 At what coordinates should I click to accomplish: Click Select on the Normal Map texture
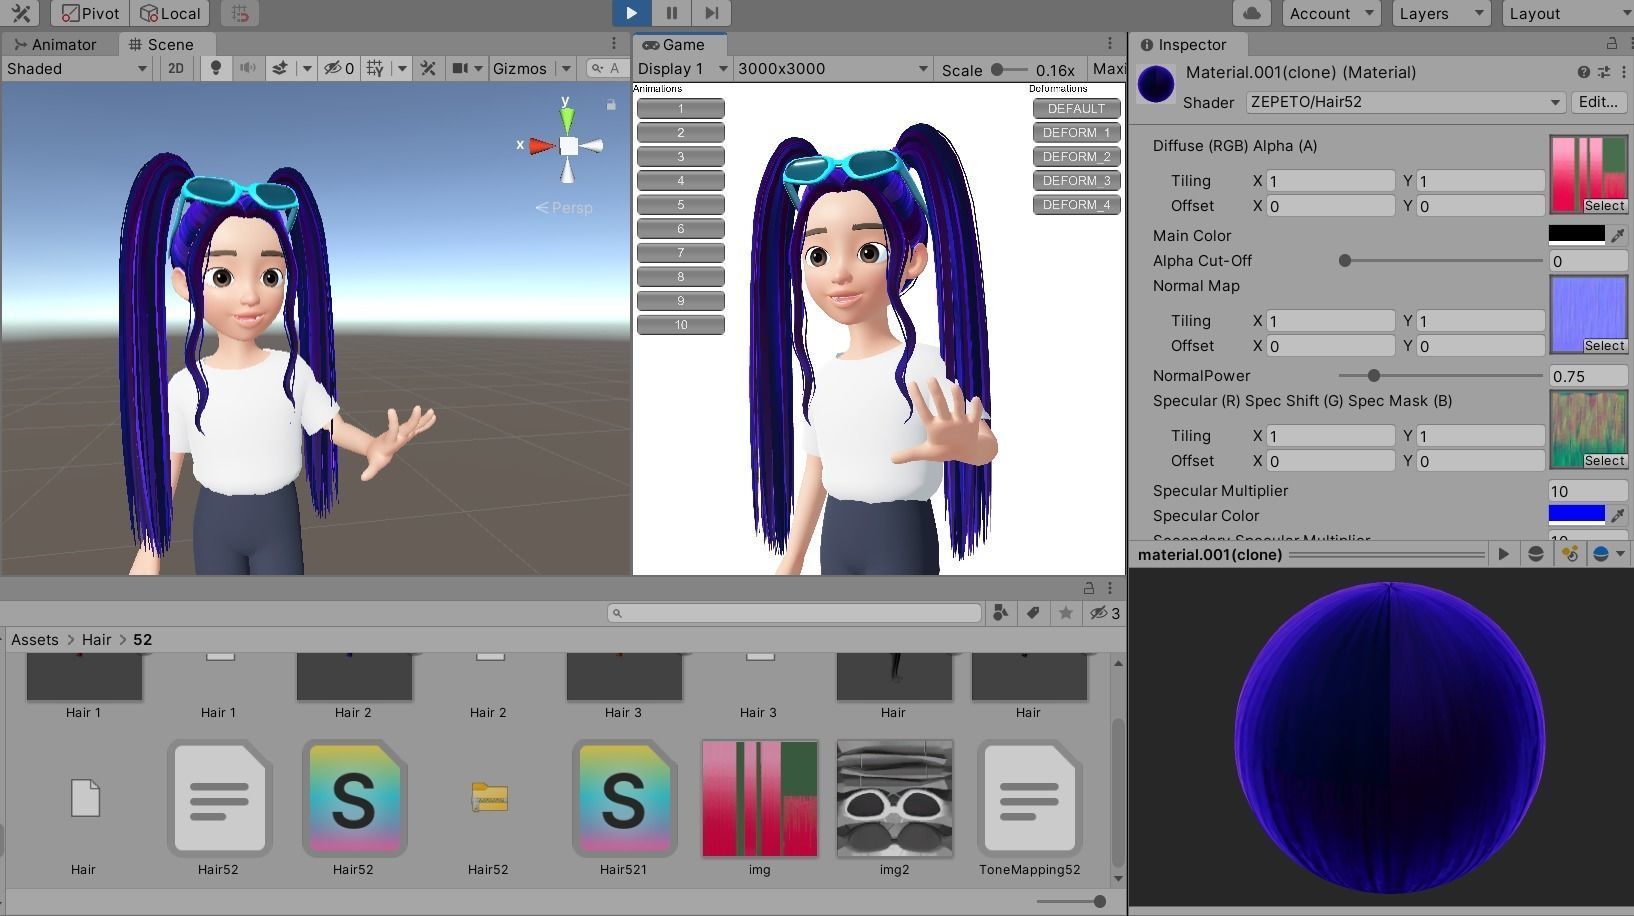pyautogui.click(x=1604, y=345)
